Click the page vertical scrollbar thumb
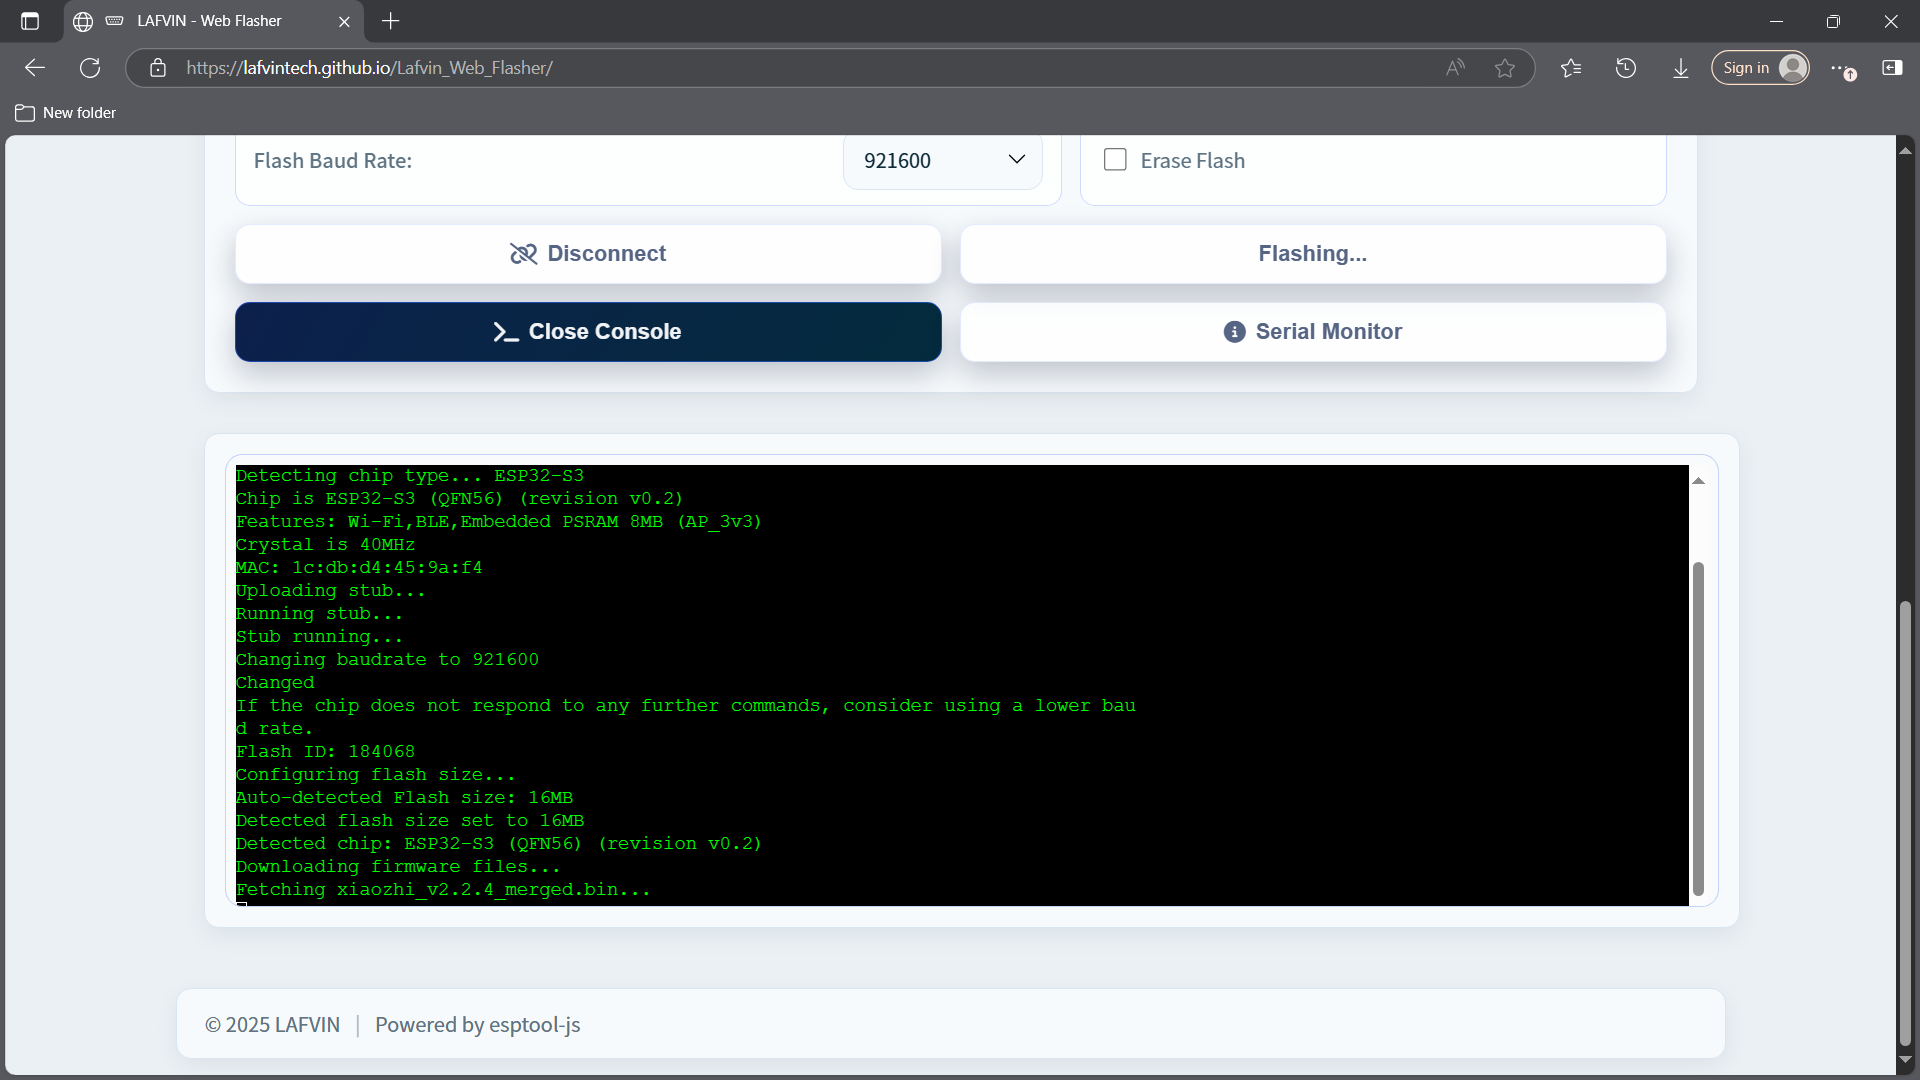1920x1080 pixels. [1905, 822]
